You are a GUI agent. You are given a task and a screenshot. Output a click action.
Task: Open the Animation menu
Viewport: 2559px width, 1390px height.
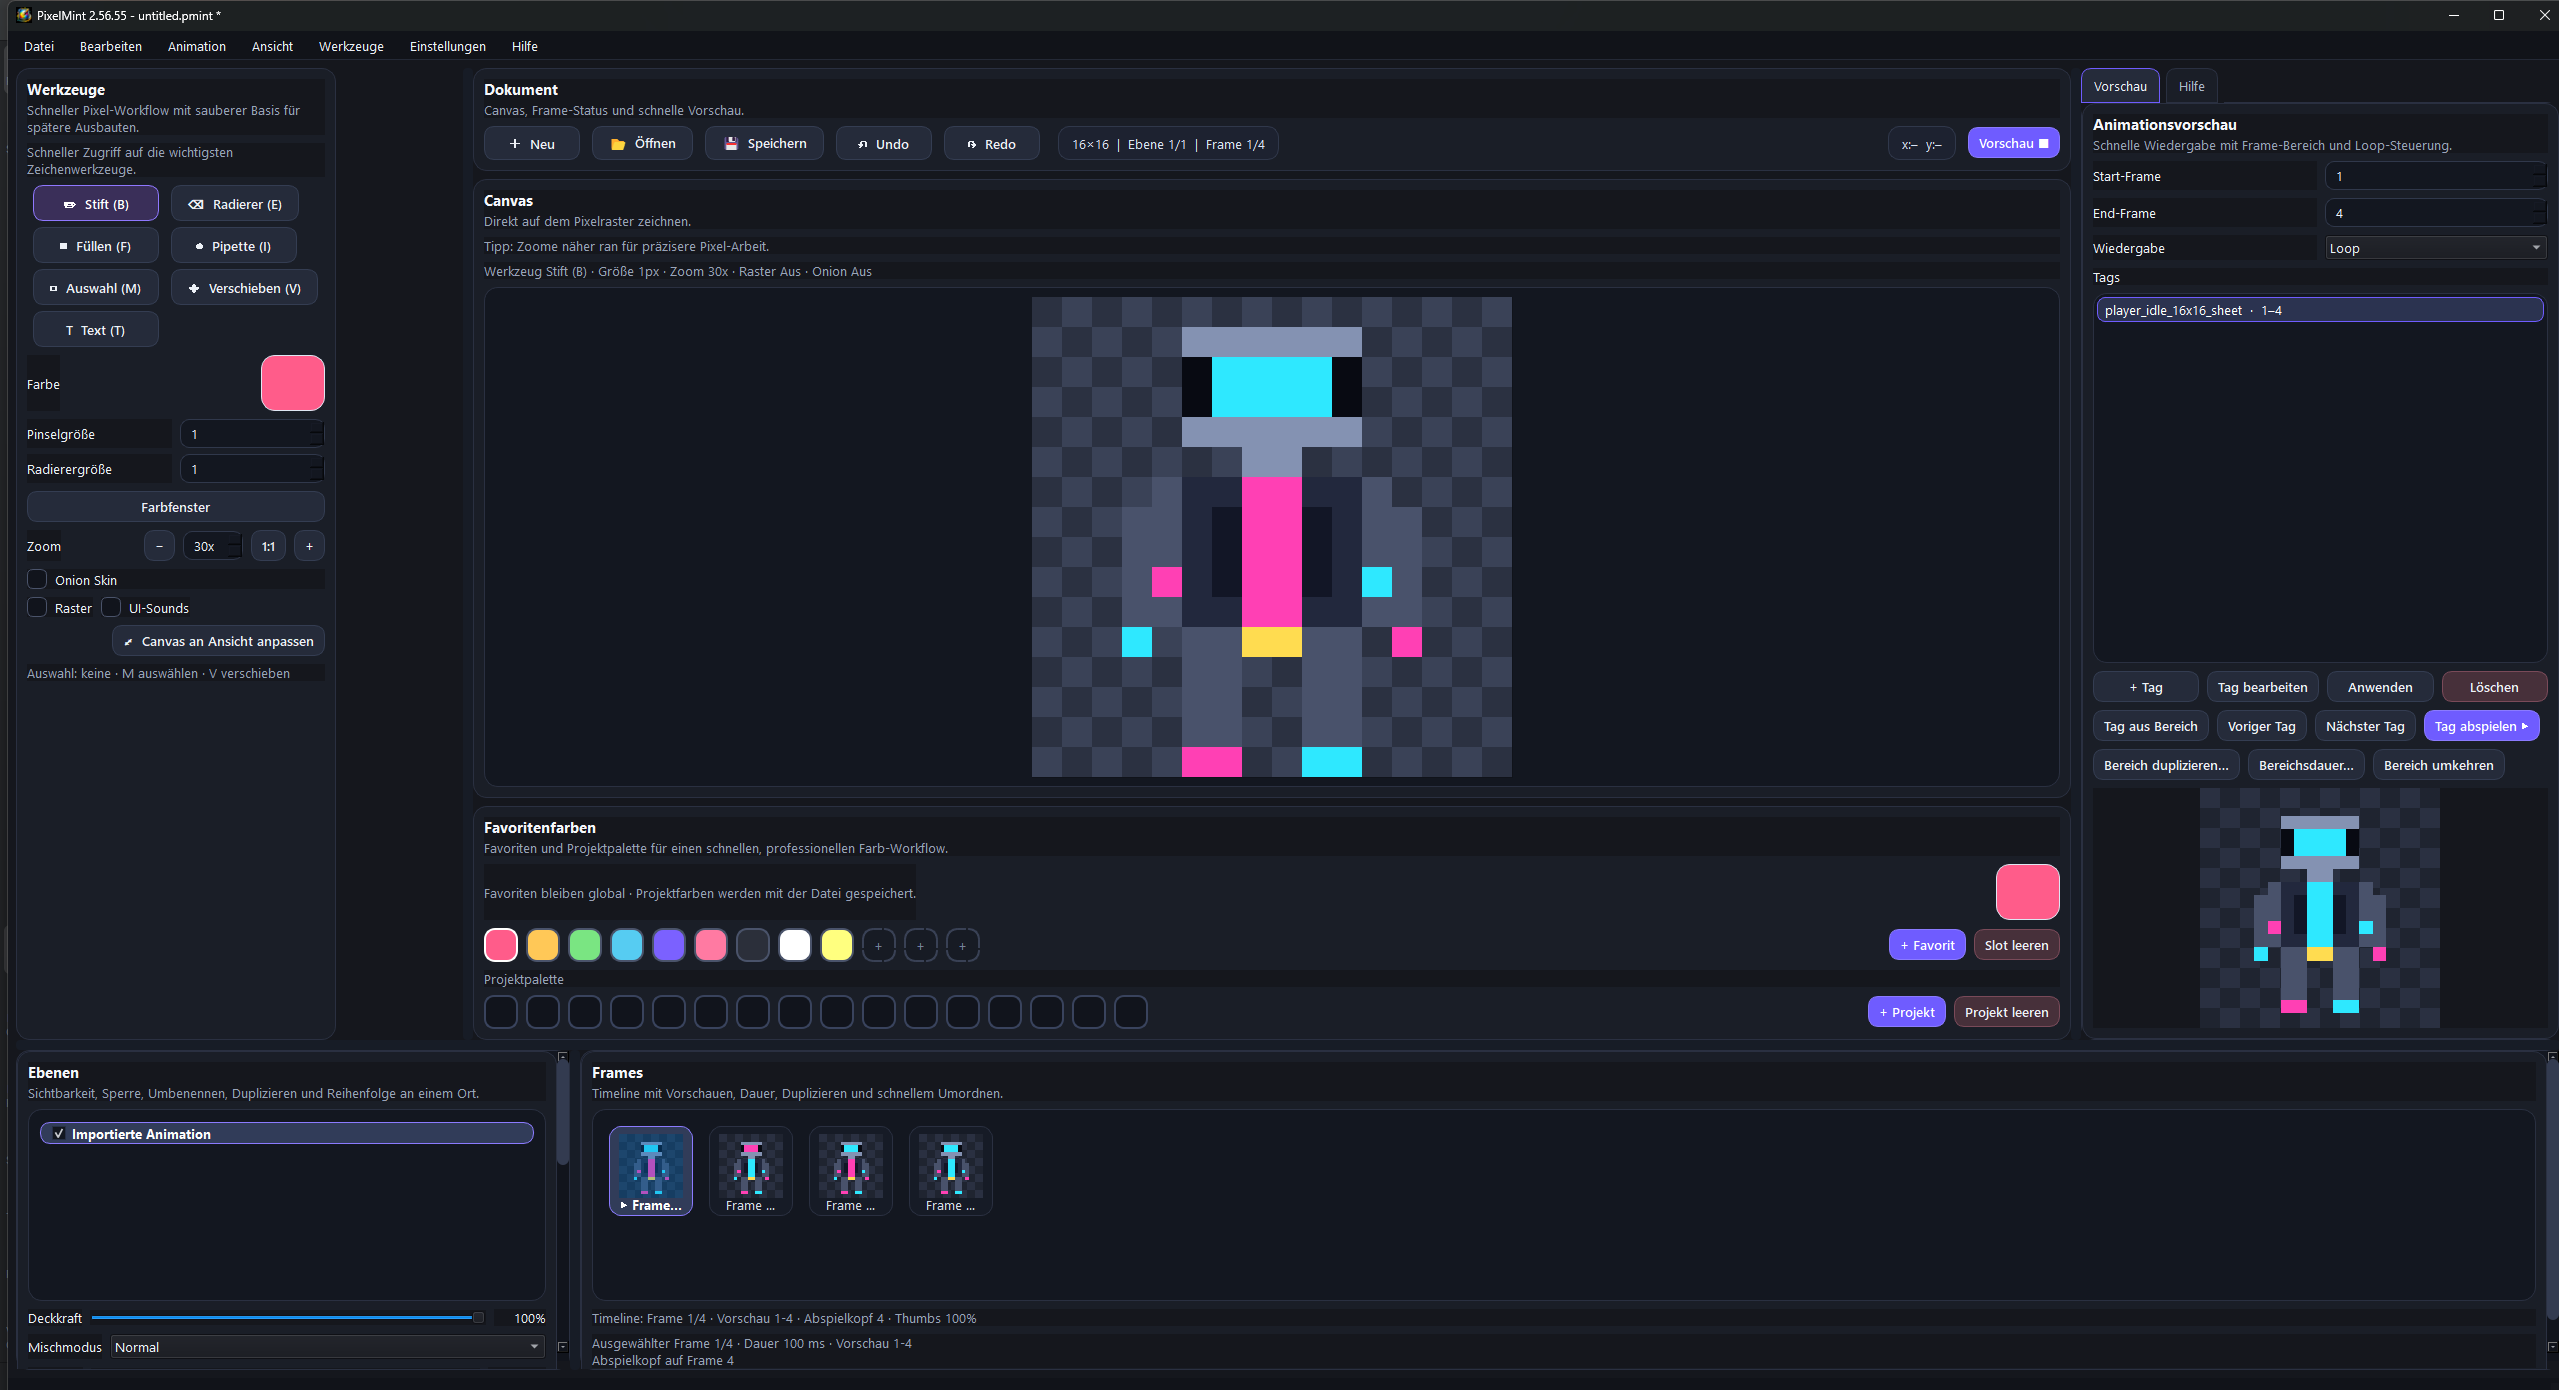point(196,46)
